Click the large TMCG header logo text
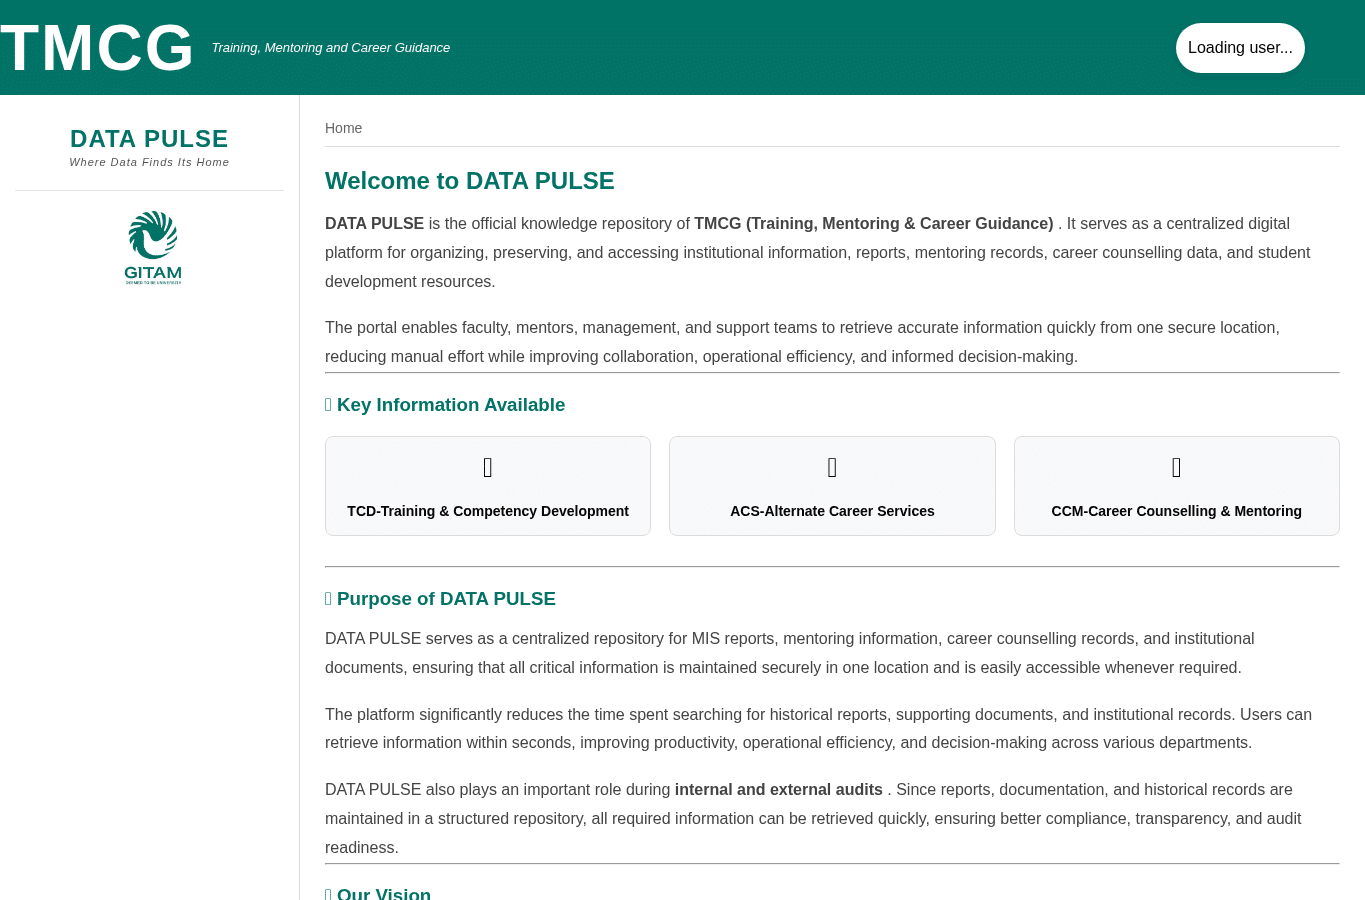Image resolution: width=1365 pixels, height=900 pixels. point(97,47)
